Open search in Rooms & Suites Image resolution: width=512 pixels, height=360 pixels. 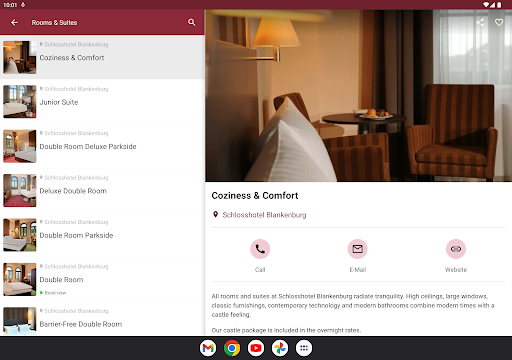point(191,22)
